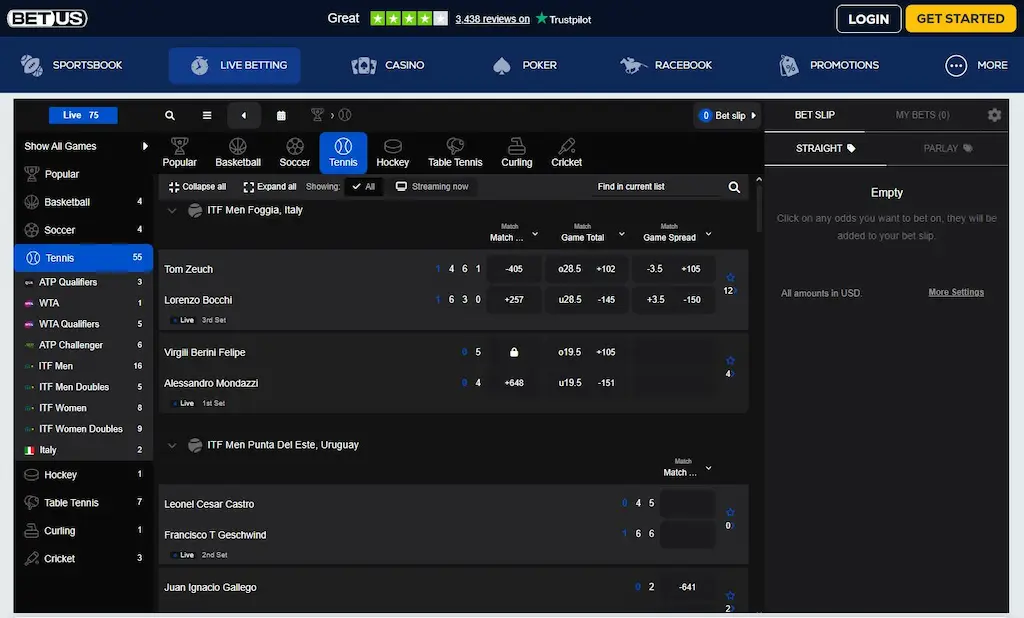The width and height of the screenshot is (1024, 618).
Task: Open the Promotions section
Action: (829, 65)
